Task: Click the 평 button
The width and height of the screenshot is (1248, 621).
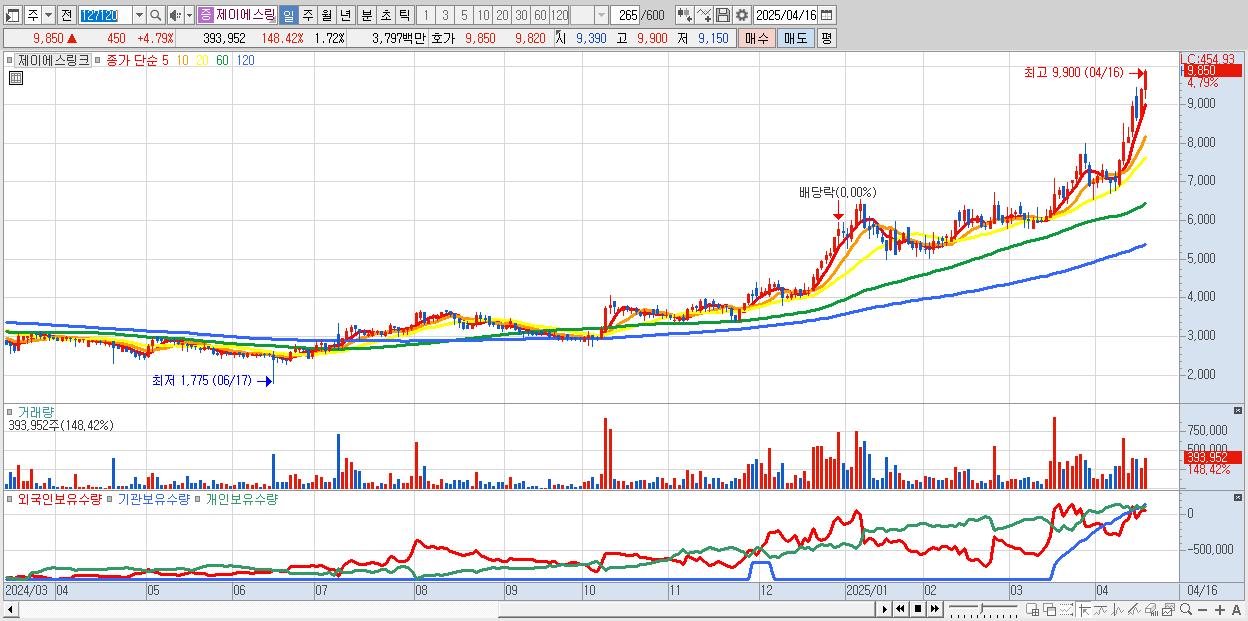Action: [826, 38]
